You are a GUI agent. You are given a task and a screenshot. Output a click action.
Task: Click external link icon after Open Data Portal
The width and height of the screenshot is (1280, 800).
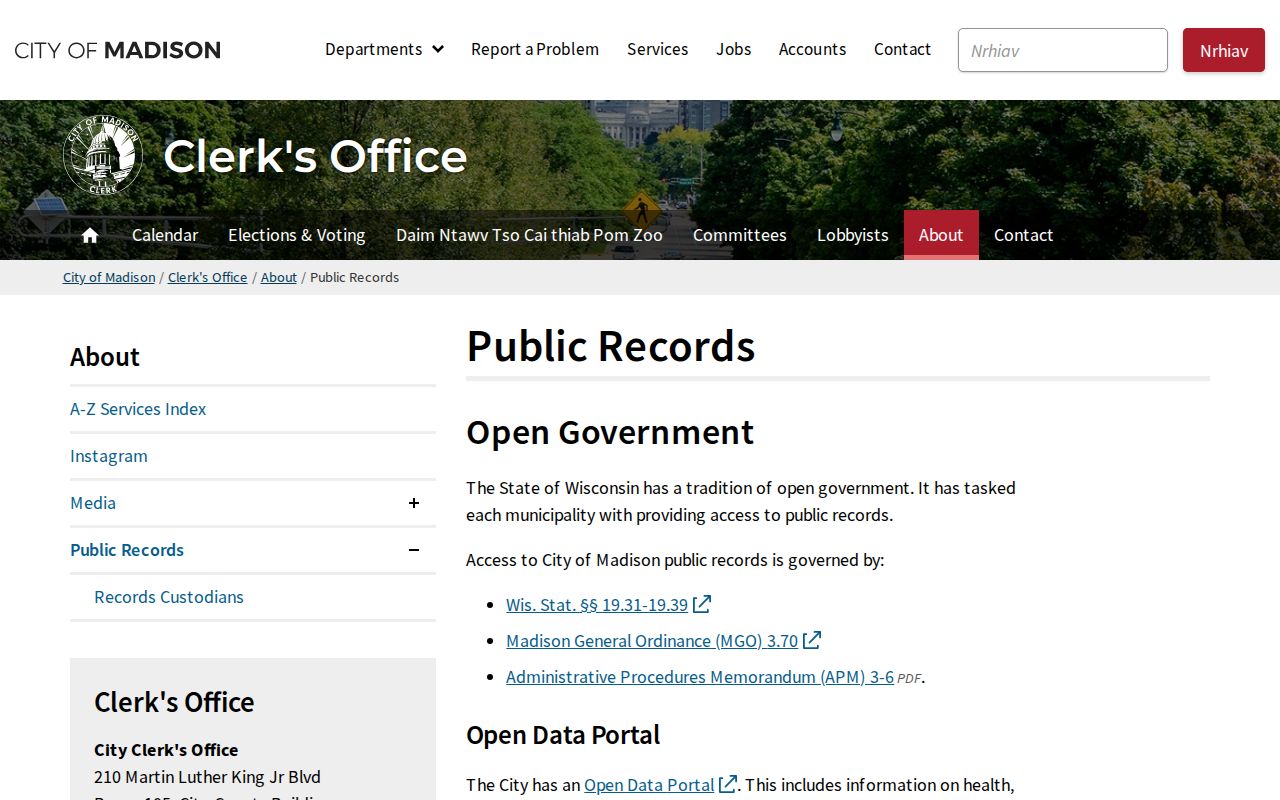728,784
